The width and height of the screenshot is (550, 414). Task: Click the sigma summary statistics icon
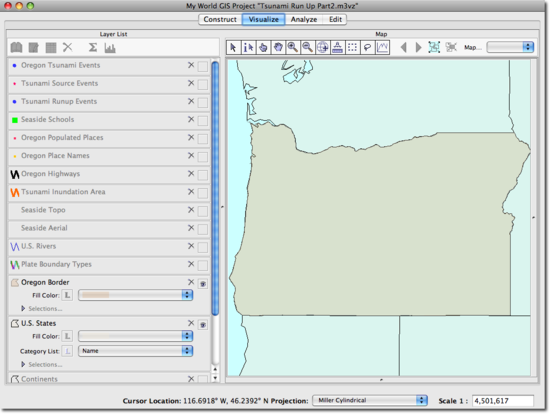pyautogui.click(x=93, y=47)
